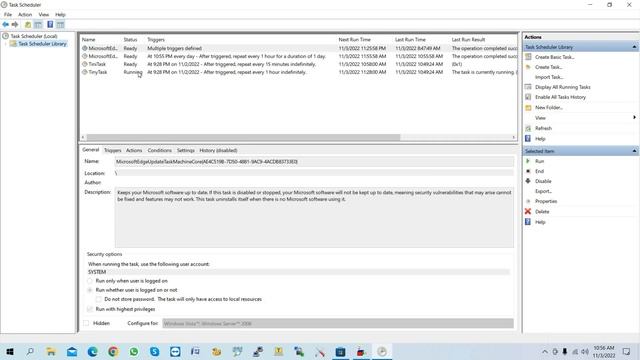Viewport: 640px width, 360px height.
Task: Click the Up One Level folder toolbar icon
Action: click(x=28, y=25)
